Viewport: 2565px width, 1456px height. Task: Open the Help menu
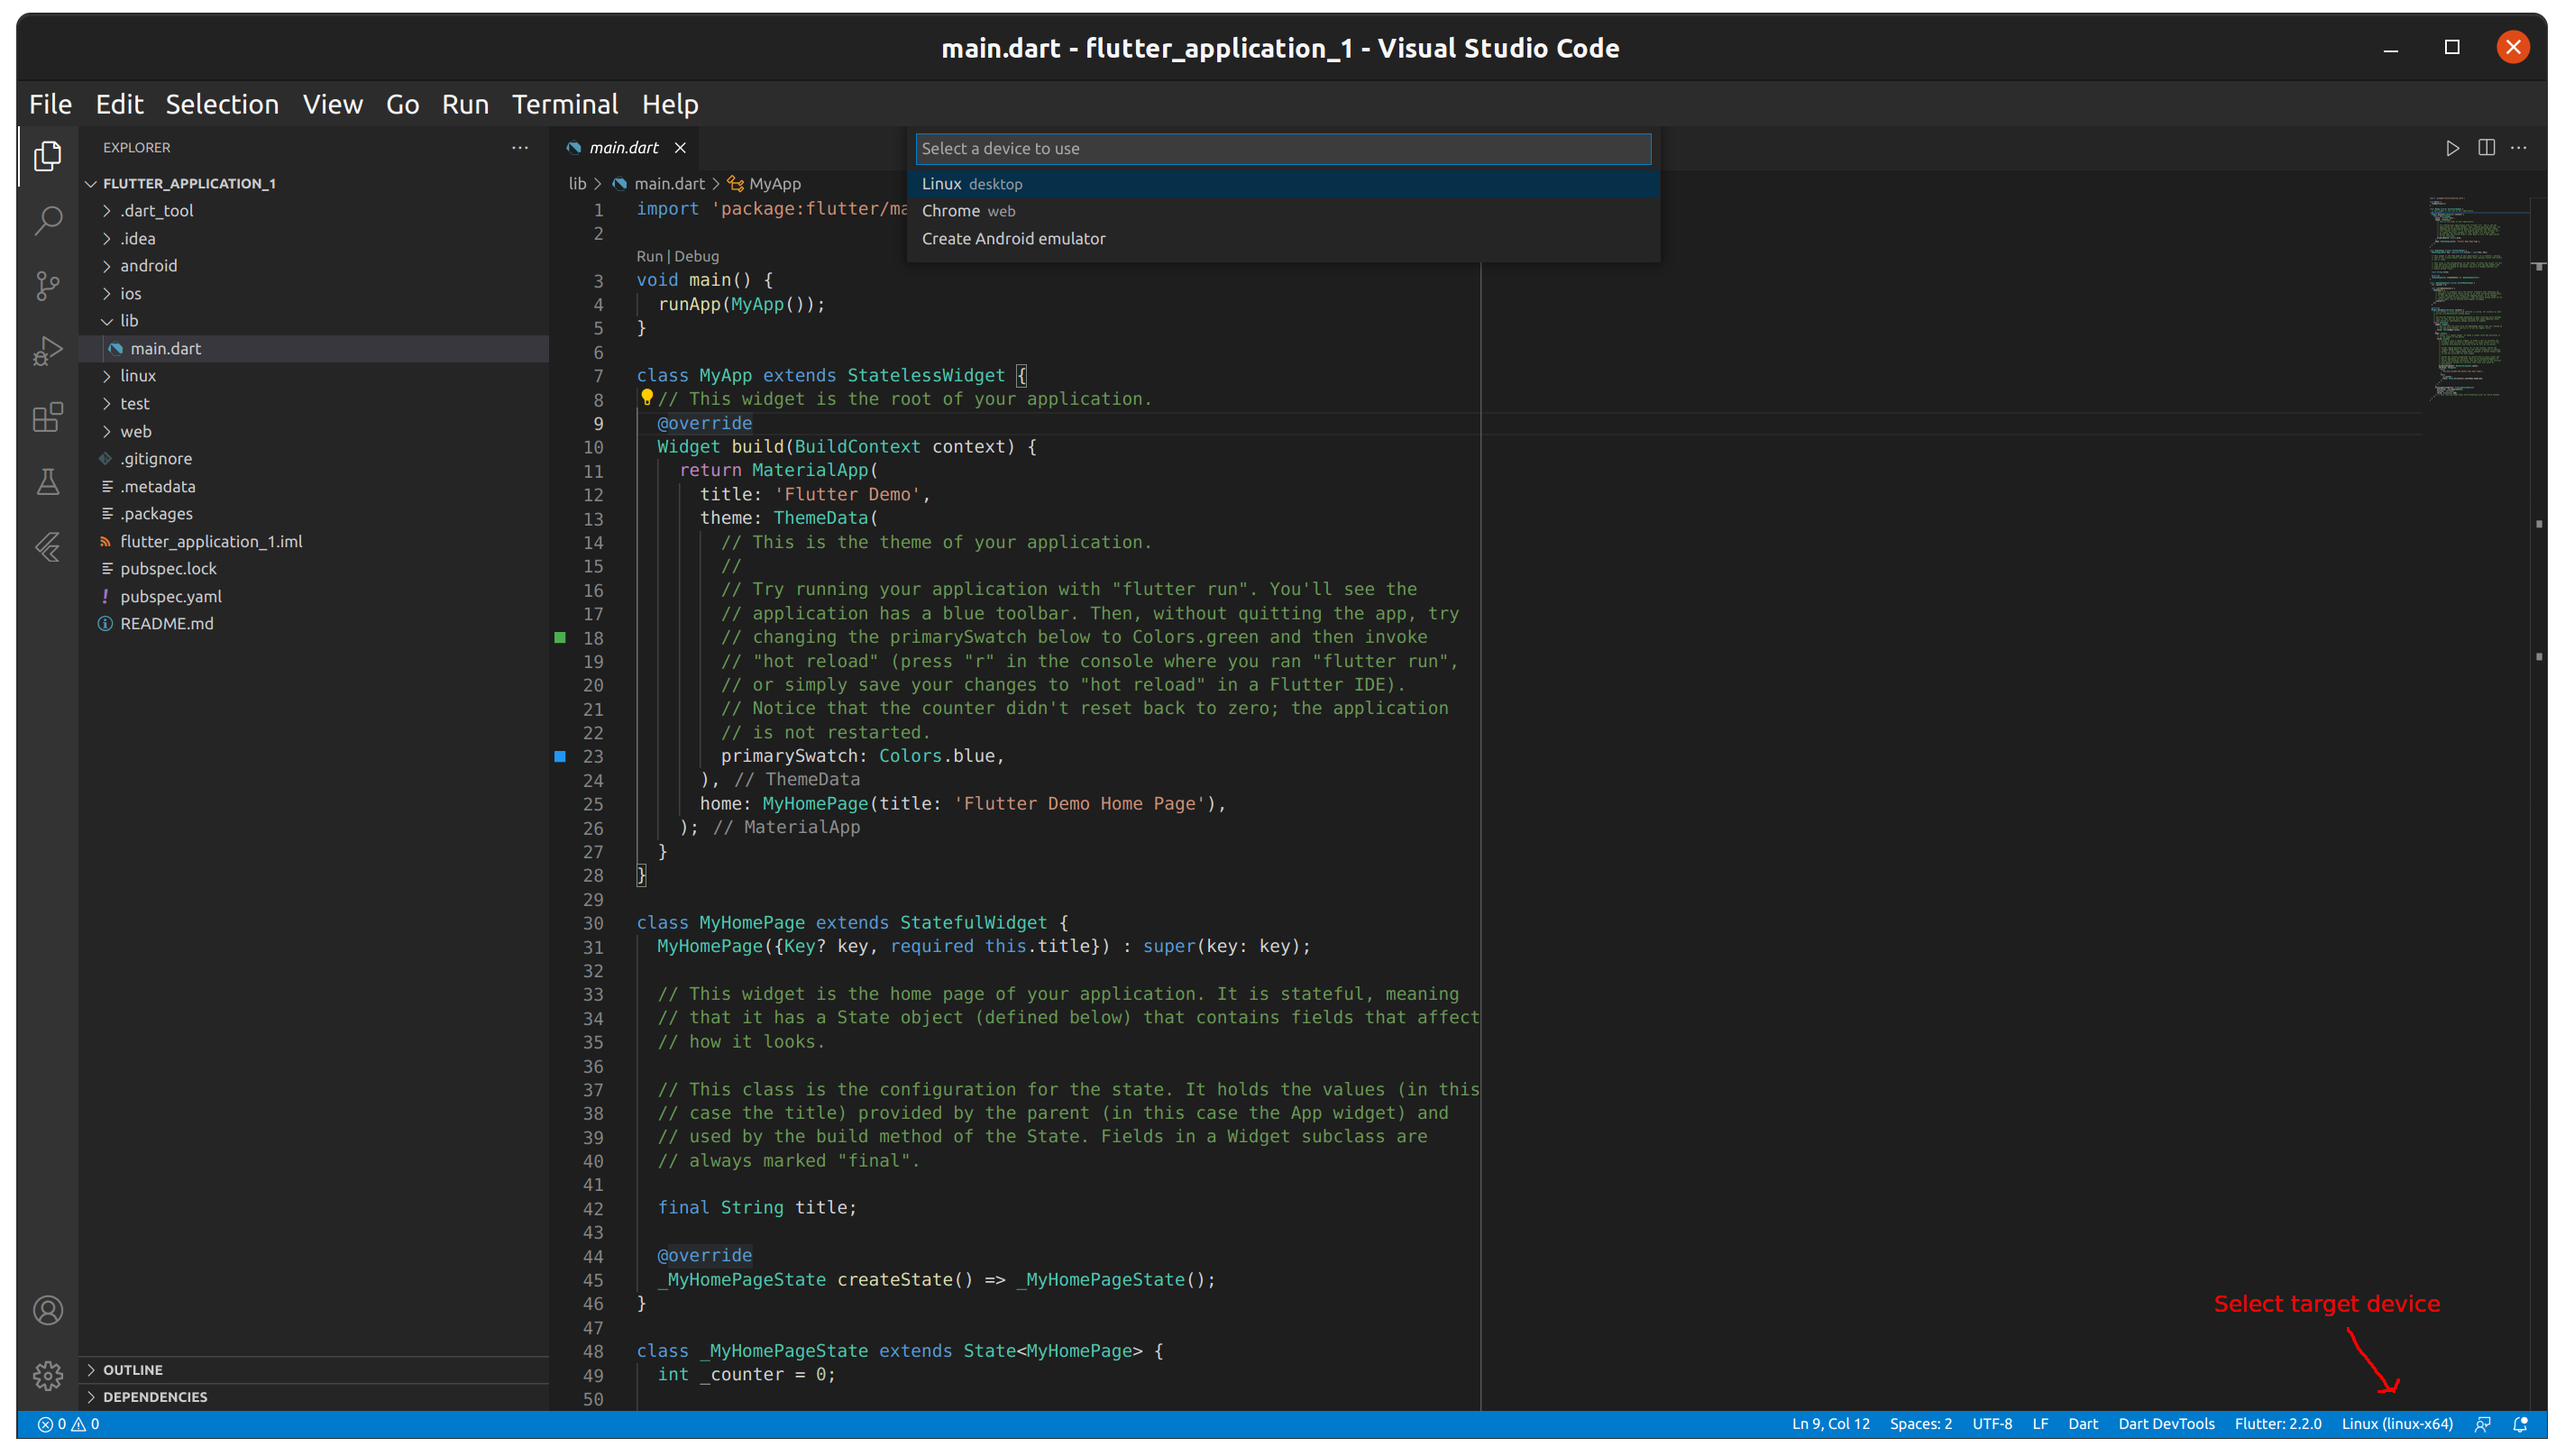pyautogui.click(x=670, y=104)
